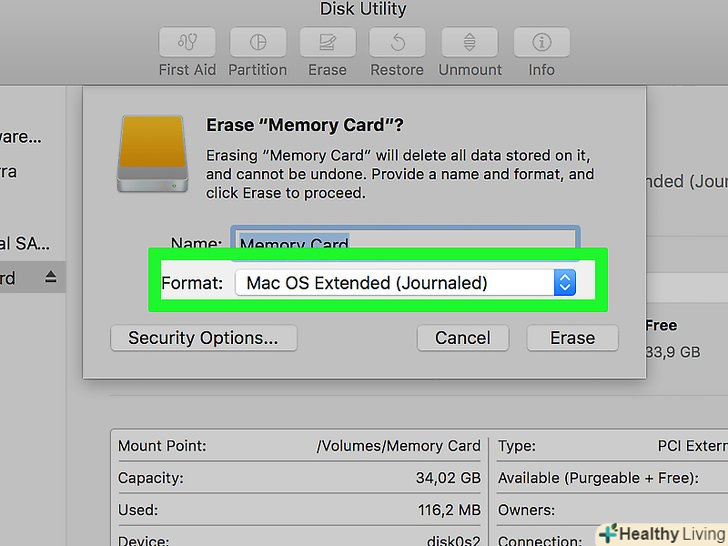Click the Erase toolbar icon
This screenshot has width=728, height=546.
pyautogui.click(x=327, y=44)
